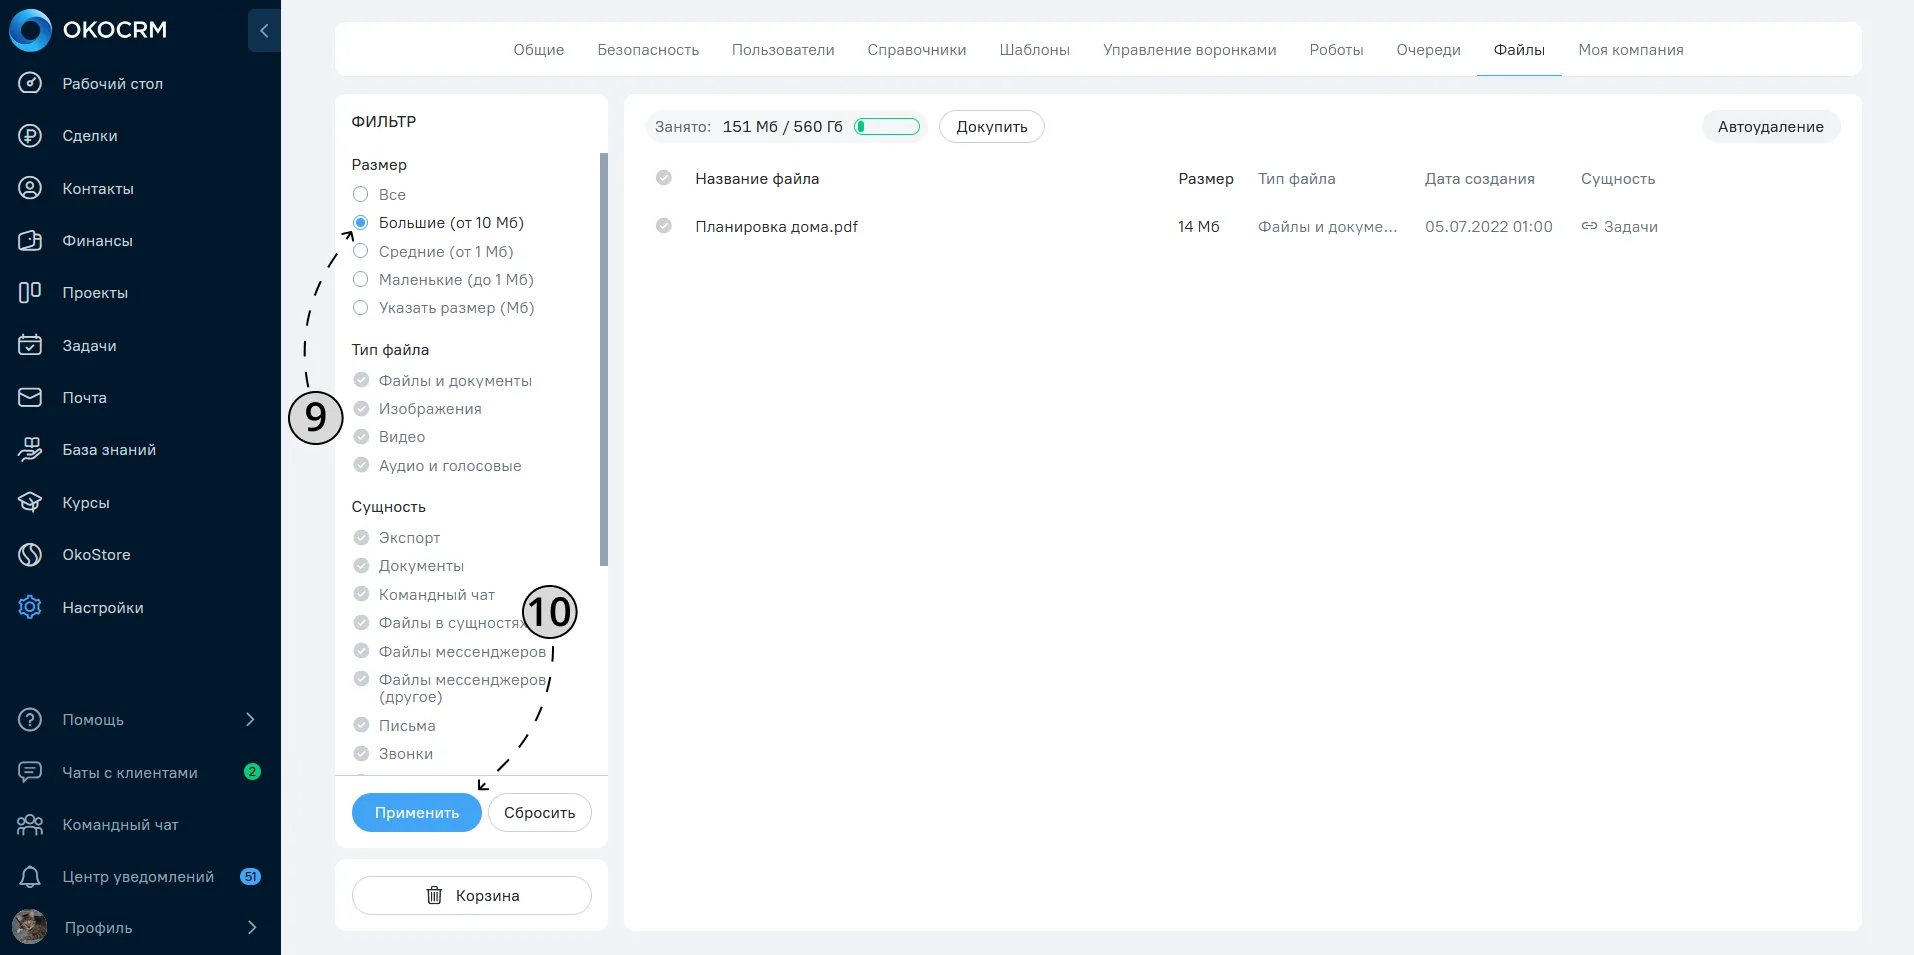Toggle Изображения file type checkbox
The height and width of the screenshot is (955, 1914).
(x=361, y=408)
